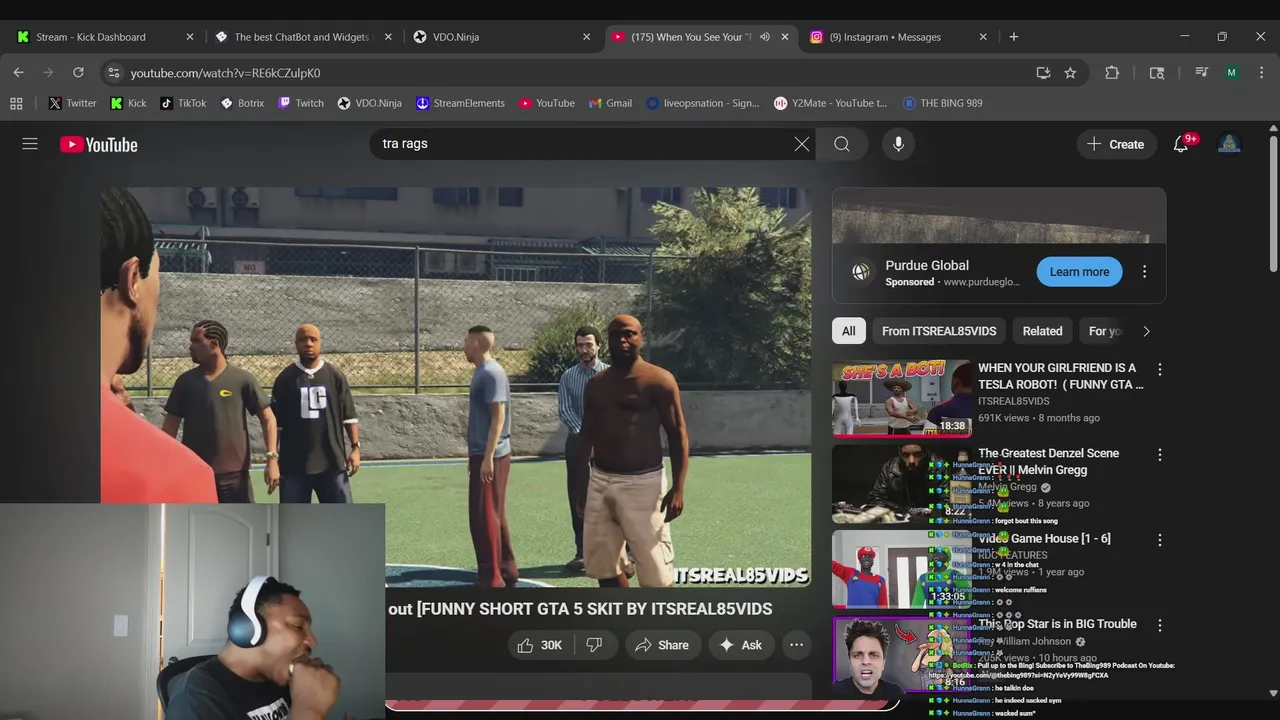Clear the YouTube search box text
This screenshot has height=720, width=1280.
802,144
